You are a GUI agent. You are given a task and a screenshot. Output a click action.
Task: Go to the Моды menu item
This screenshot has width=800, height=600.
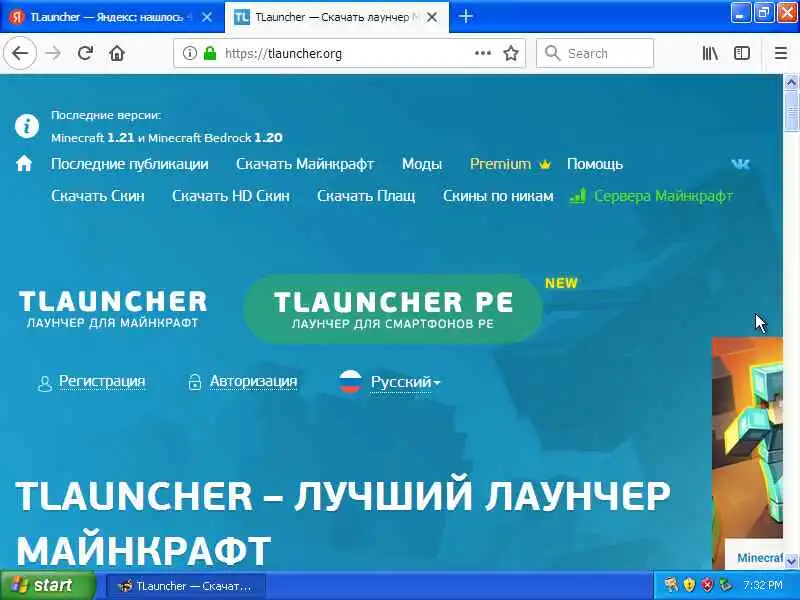[422, 164]
